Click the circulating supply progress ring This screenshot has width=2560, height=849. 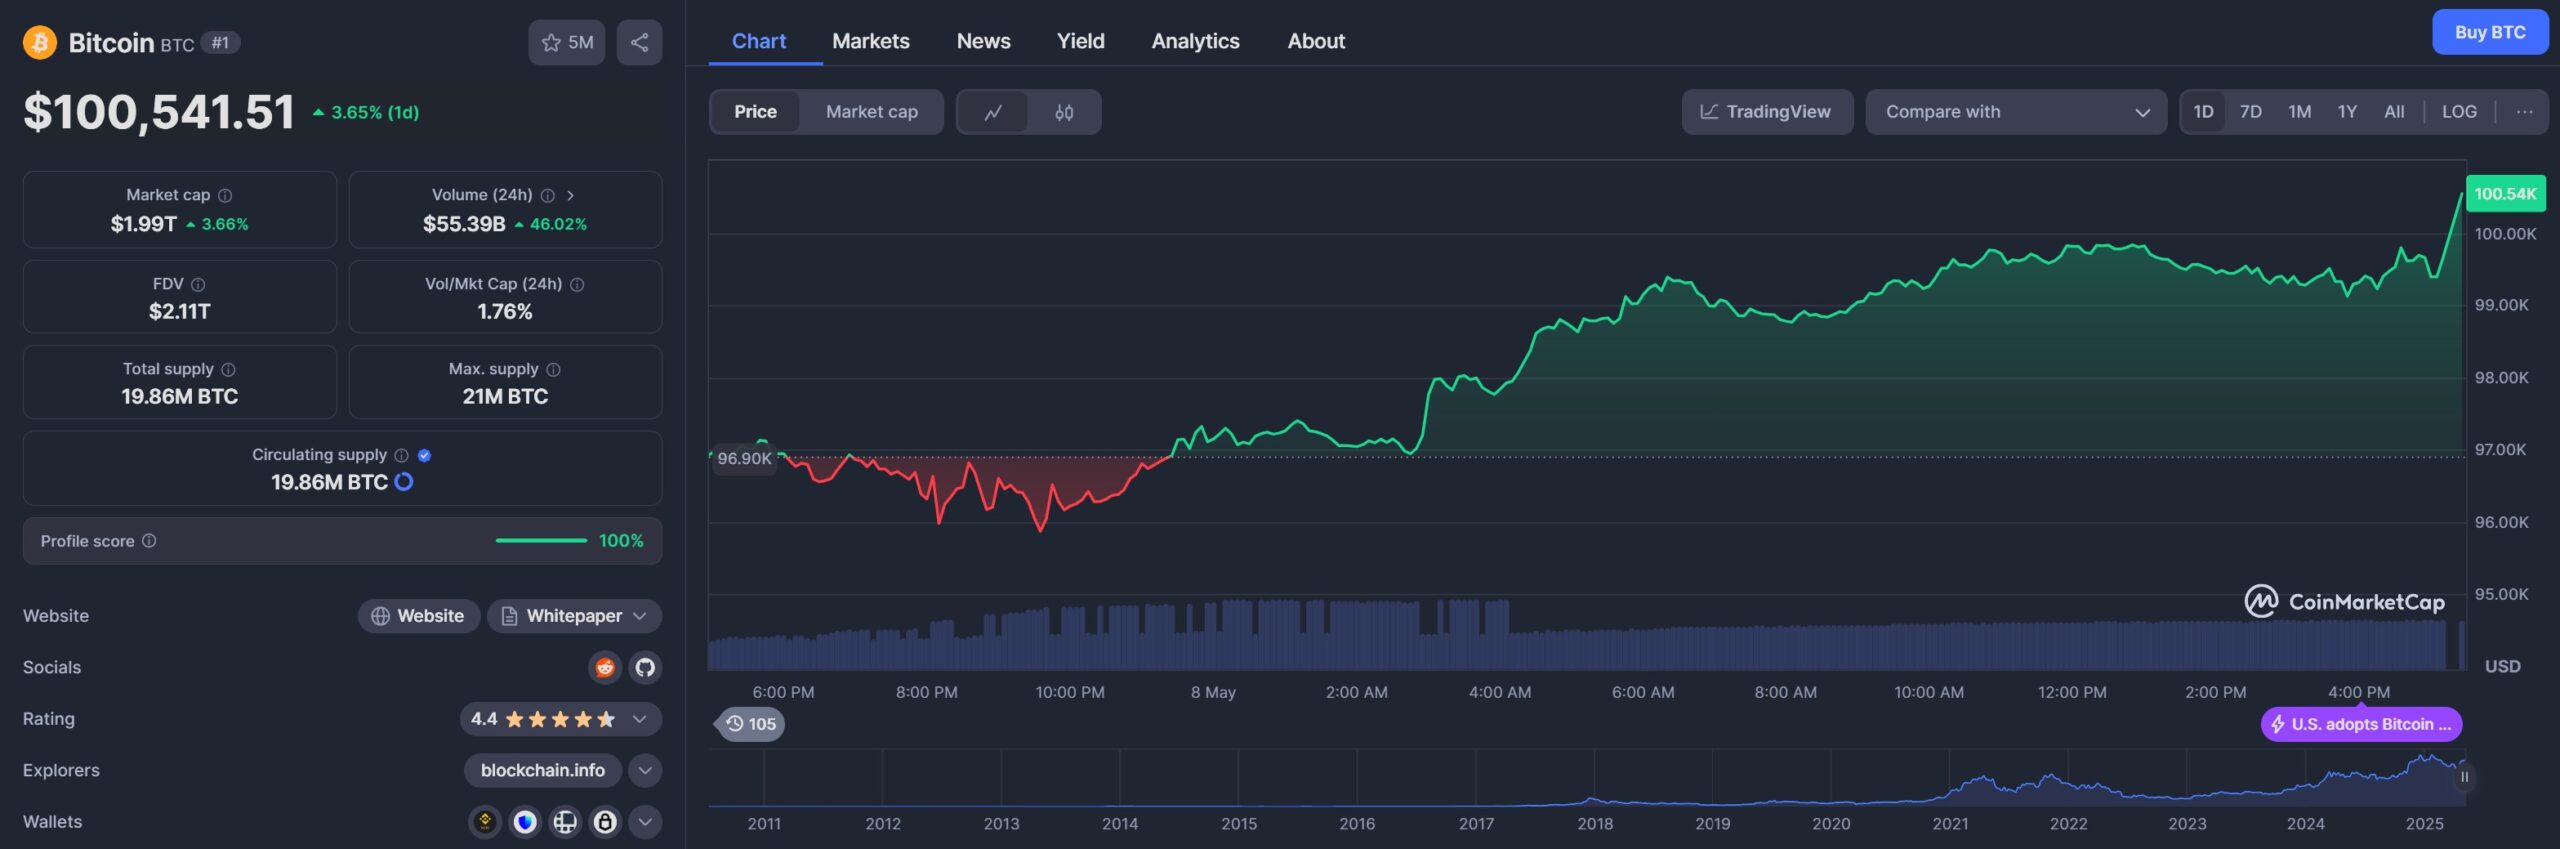point(404,482)
